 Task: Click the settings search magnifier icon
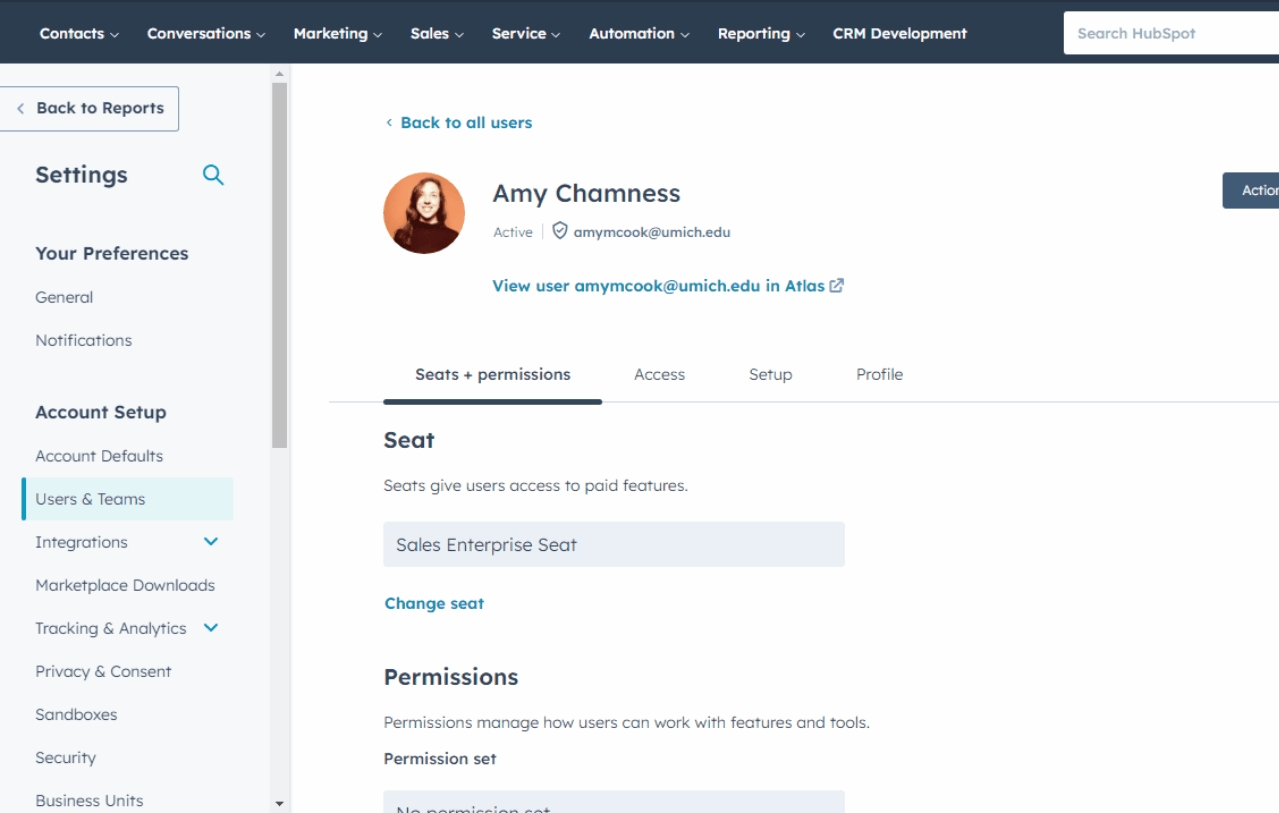(213, 175)
